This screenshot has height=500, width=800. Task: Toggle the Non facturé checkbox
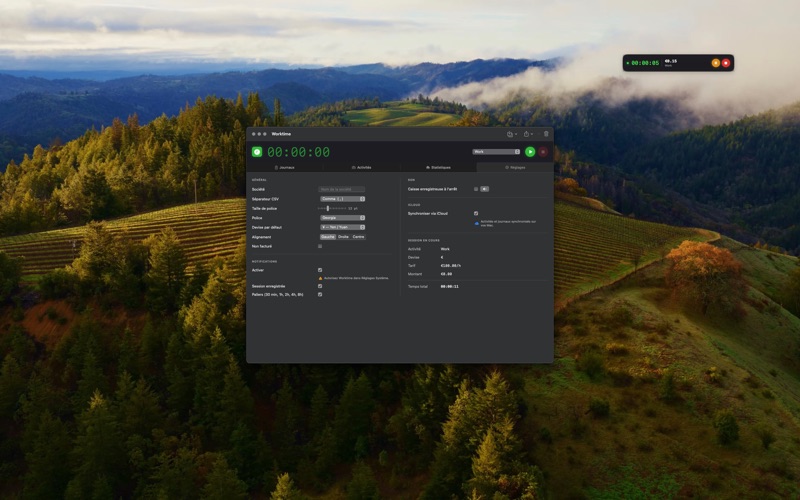tap(320, 246)
